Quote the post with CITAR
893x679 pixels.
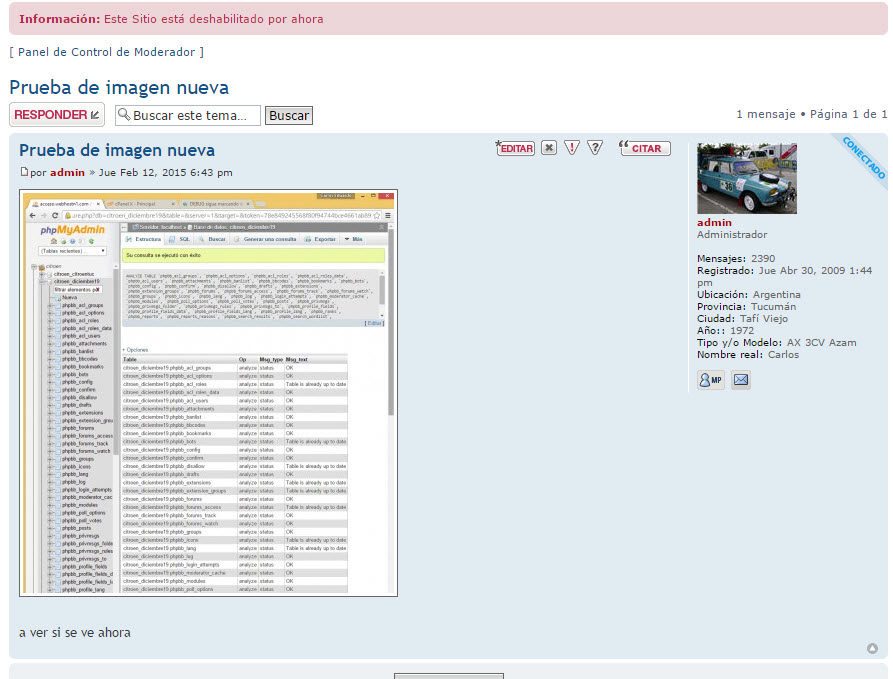pos(641,148)
